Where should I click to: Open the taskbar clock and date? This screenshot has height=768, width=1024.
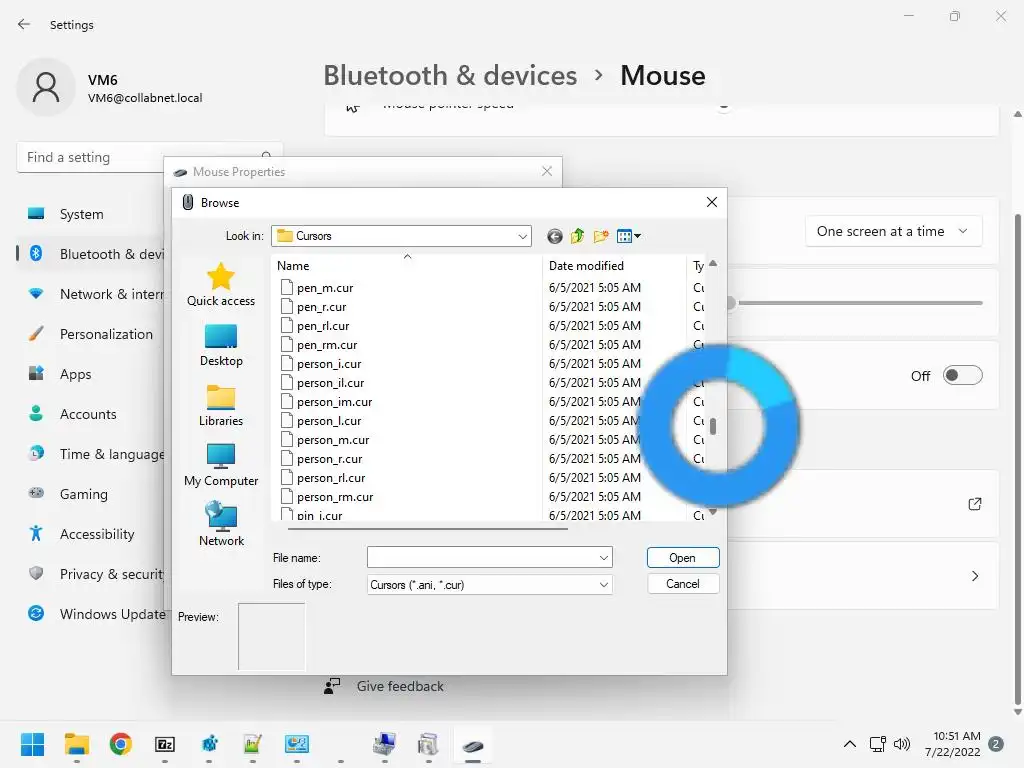(953, 744)
